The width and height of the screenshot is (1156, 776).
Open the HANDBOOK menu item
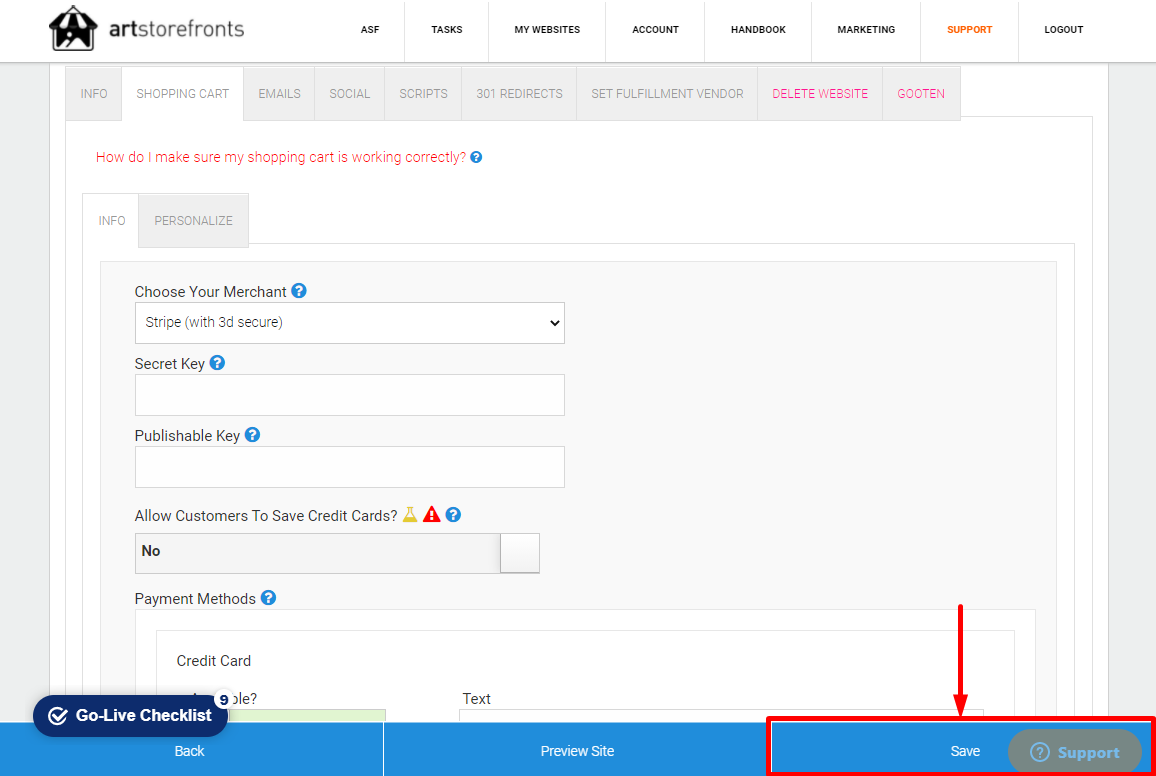[x=758, y=30]
